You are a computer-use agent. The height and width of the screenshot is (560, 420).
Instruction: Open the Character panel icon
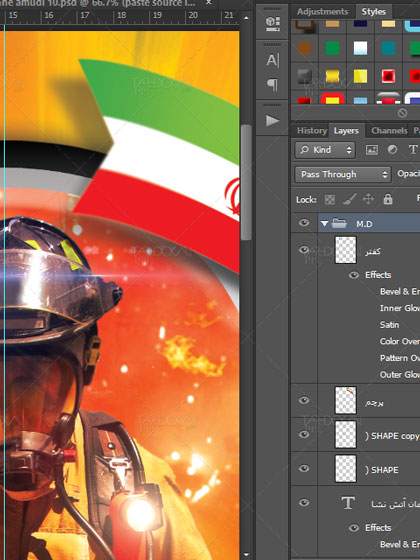272,60
